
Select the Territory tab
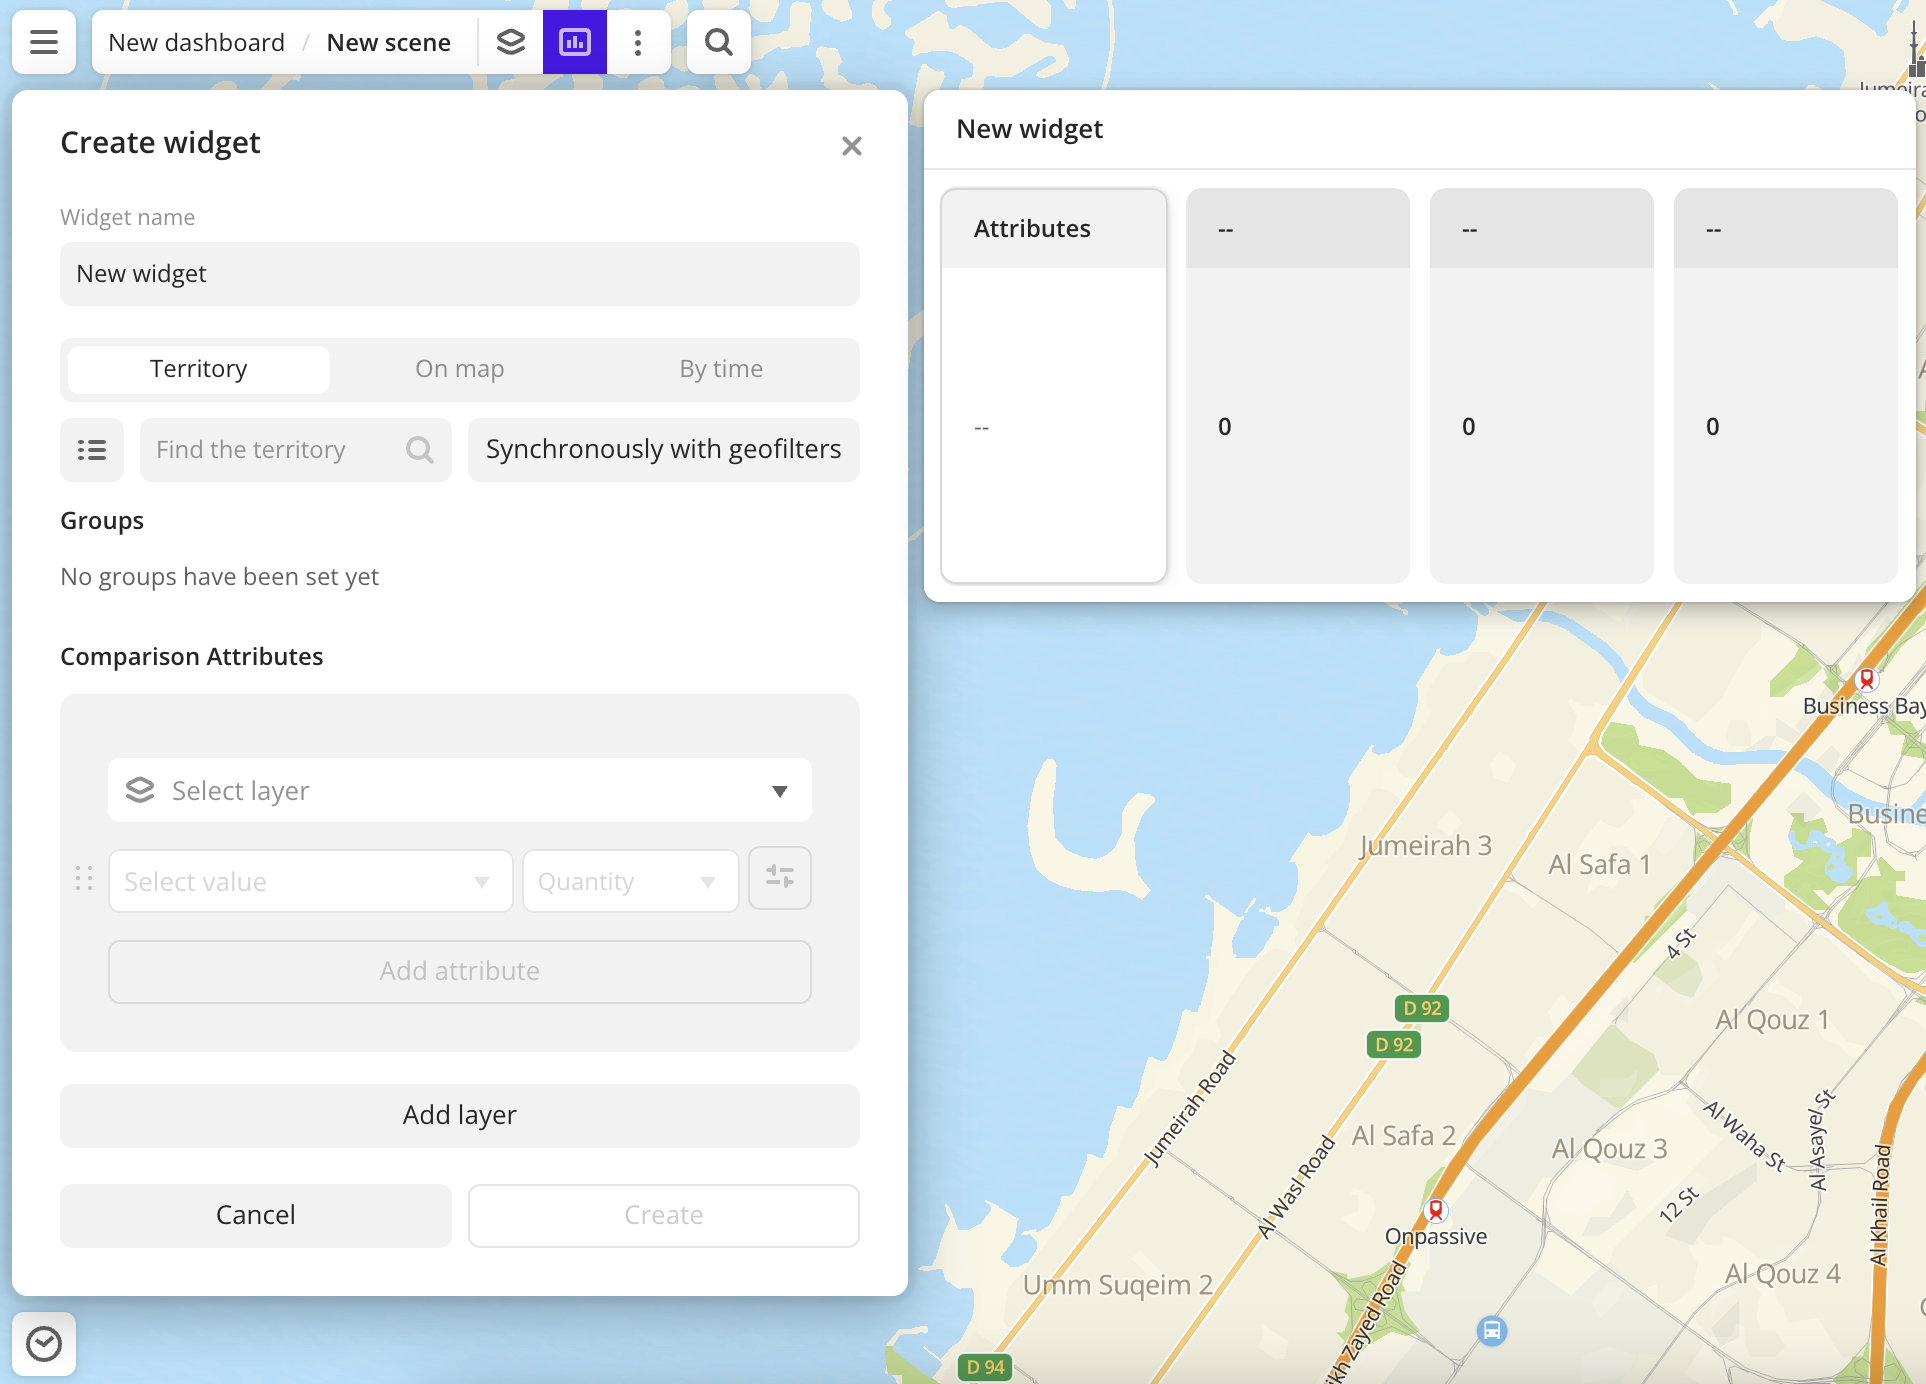click(x=197, y=369)
